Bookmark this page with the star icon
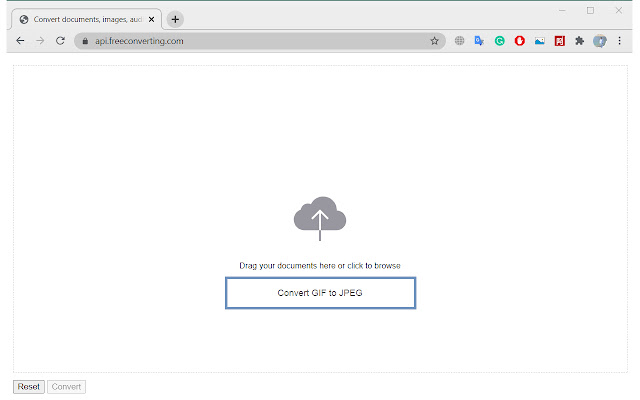The width and height of the screenshot is (640, 400). [434, 41]
